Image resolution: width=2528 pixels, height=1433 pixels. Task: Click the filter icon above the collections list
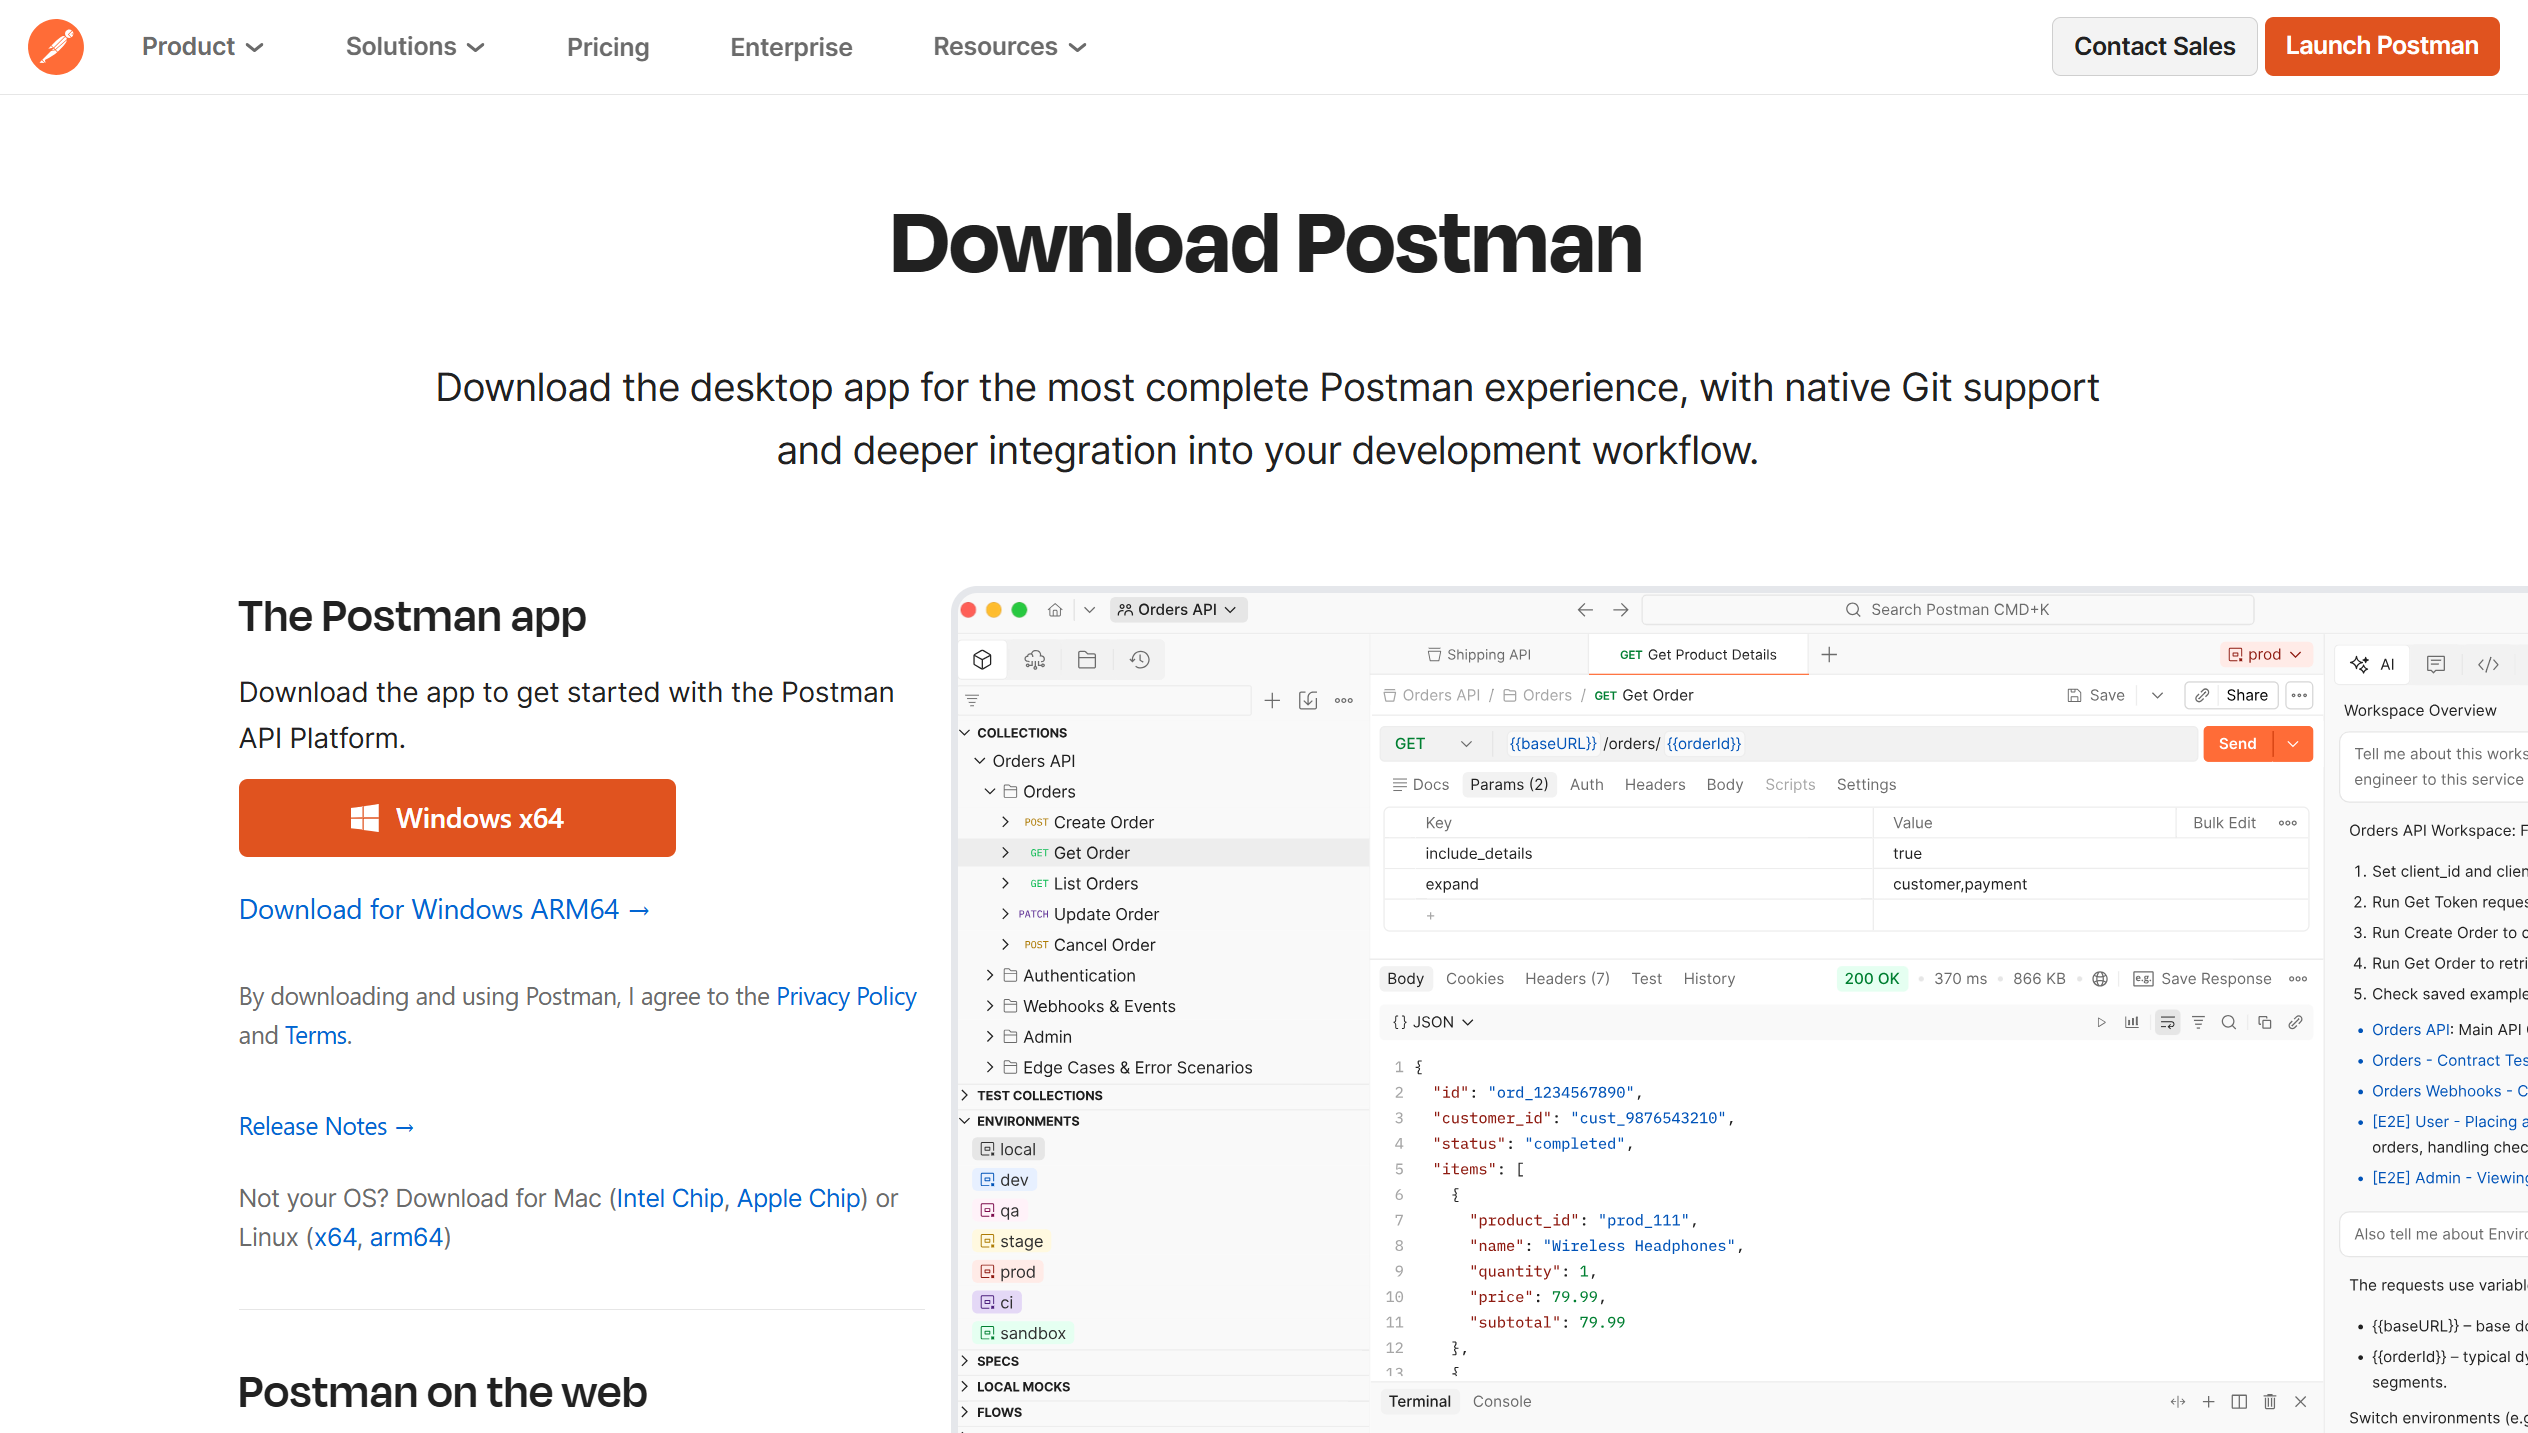point(971,700)
